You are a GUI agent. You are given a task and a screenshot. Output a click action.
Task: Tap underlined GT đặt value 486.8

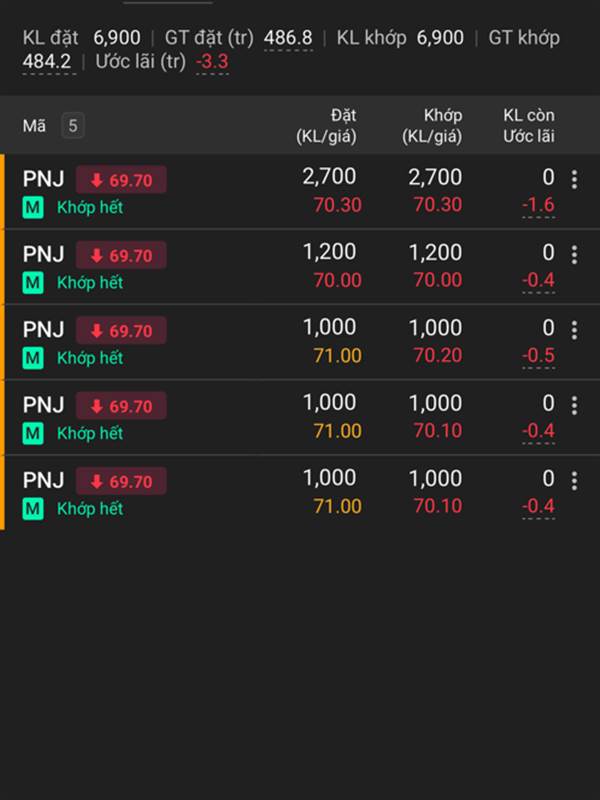click(288, 38)
